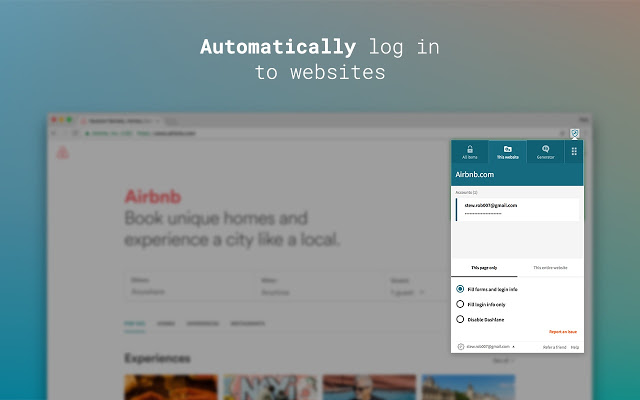Click the Dashlane extension icon in browser toolbar

[x=575, y=133]
